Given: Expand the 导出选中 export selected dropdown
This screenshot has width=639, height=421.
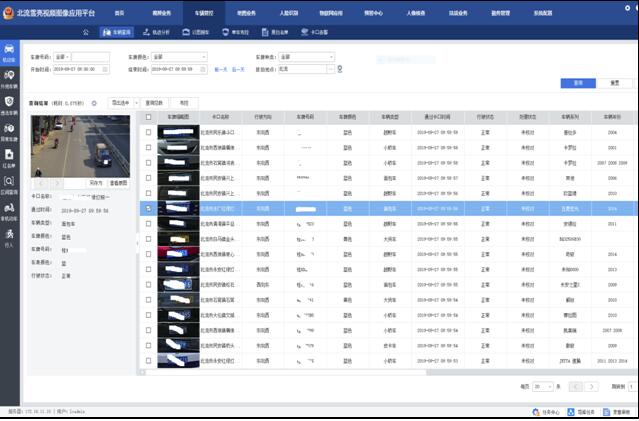Looking at the screenshot, I should [124, 102].
